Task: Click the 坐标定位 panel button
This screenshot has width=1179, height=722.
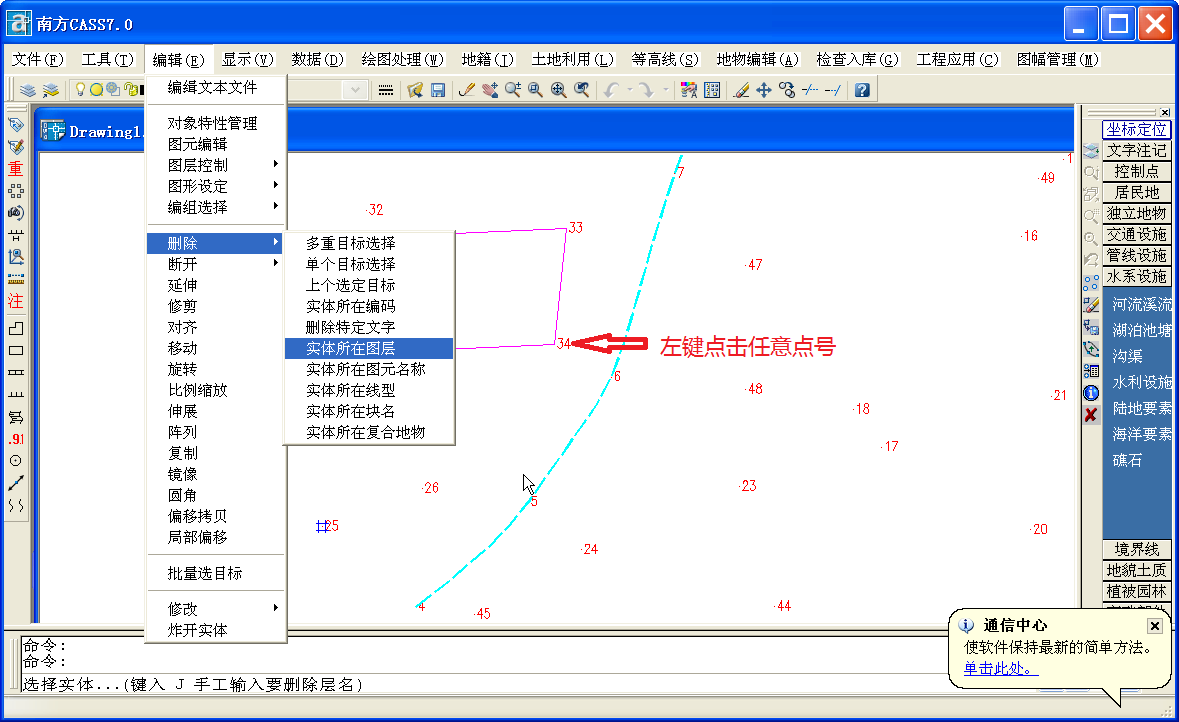Action: [x=1136, y=129]
